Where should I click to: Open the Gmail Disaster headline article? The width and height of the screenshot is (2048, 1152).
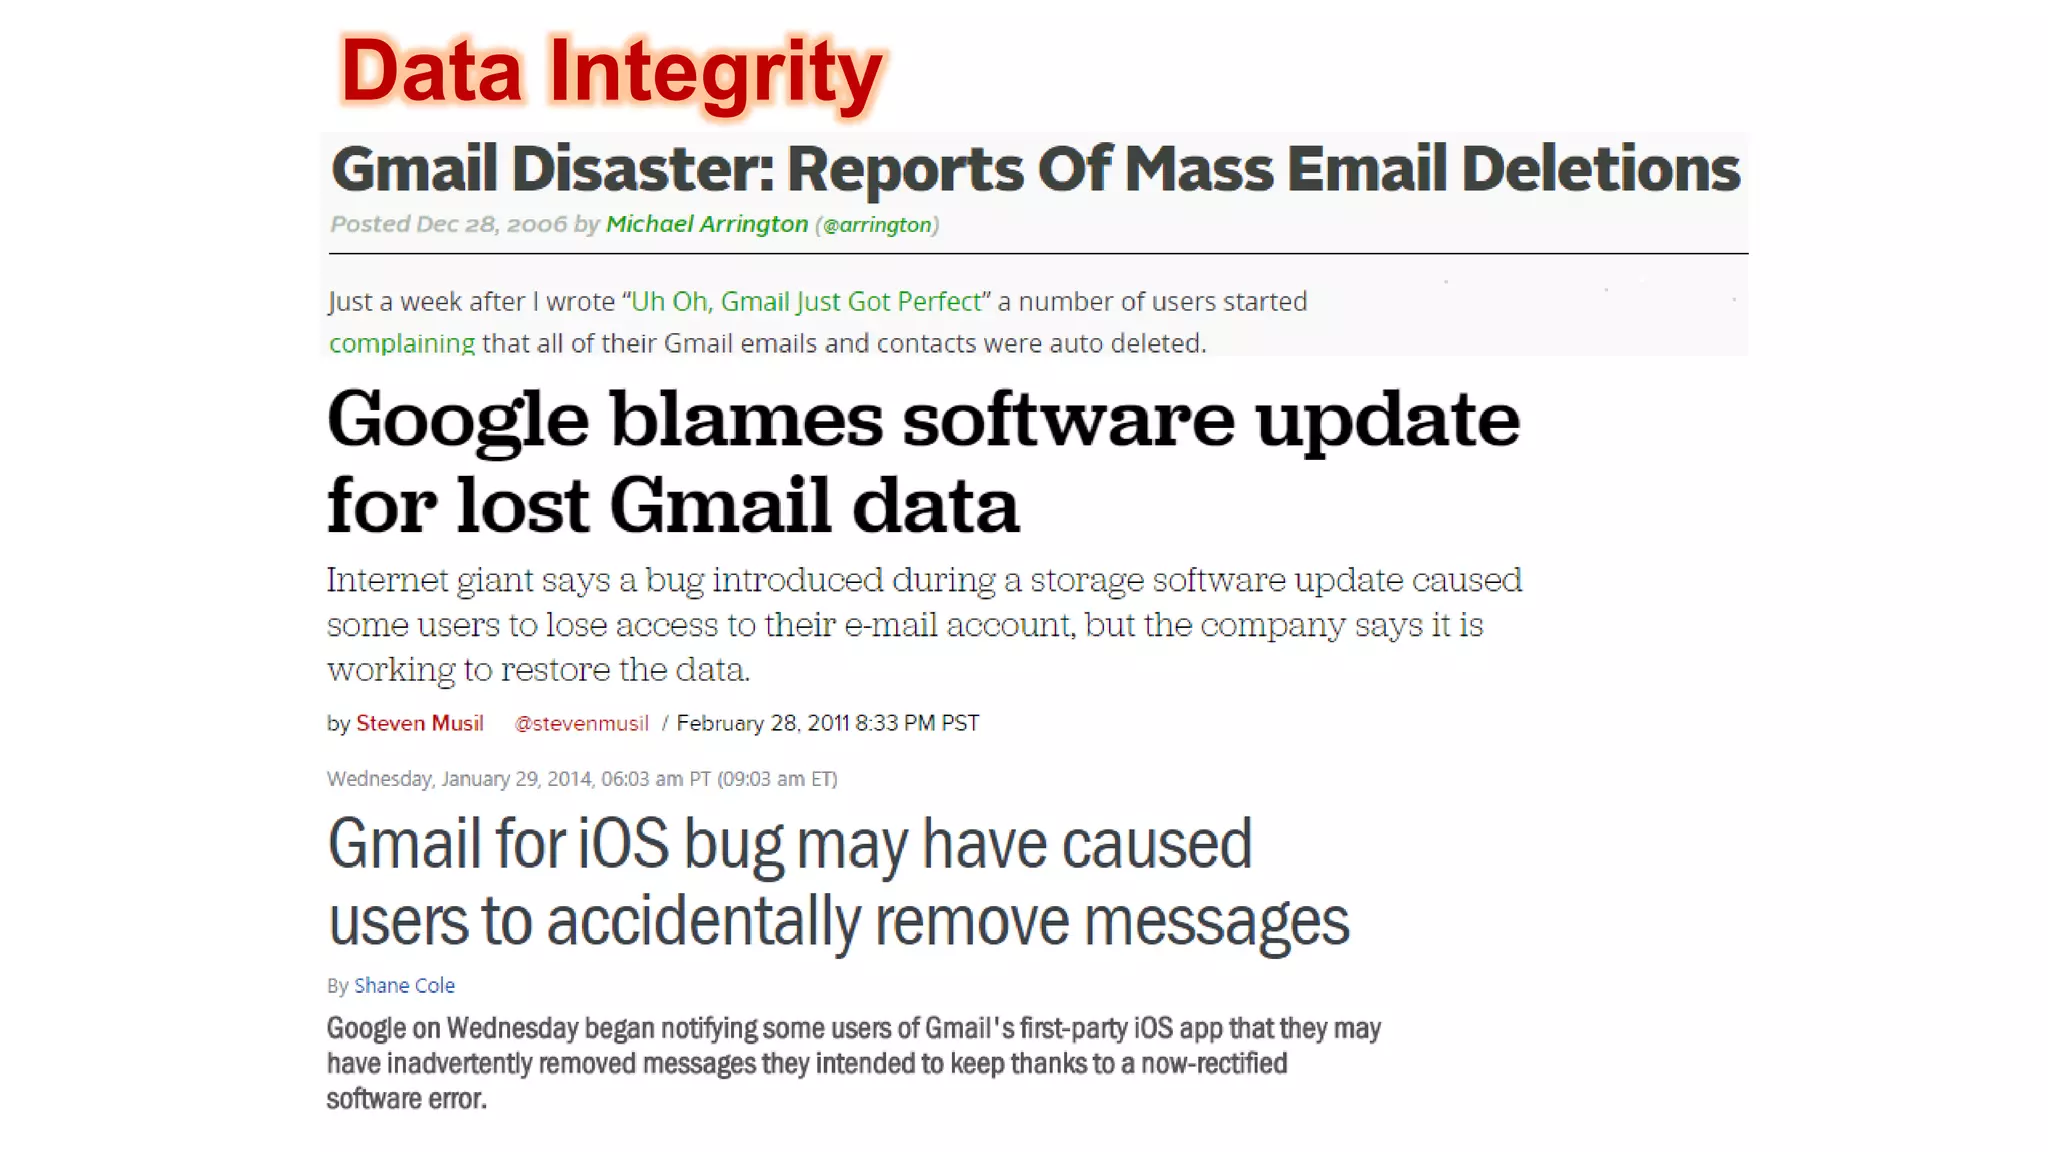pos(1036,169)
